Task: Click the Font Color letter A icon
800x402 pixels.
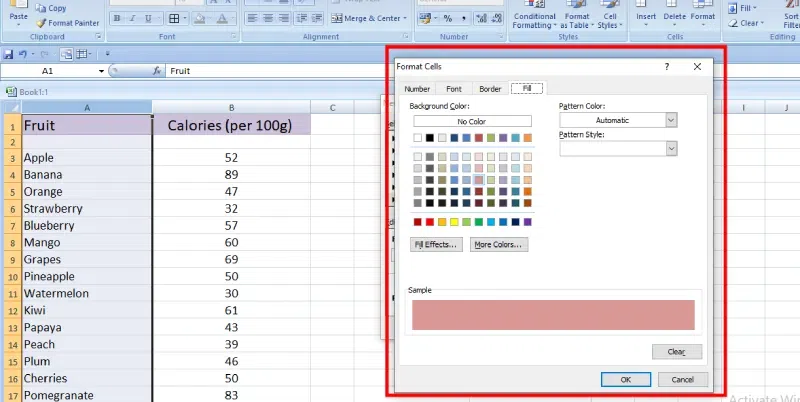Action: (x=222, y=18)
